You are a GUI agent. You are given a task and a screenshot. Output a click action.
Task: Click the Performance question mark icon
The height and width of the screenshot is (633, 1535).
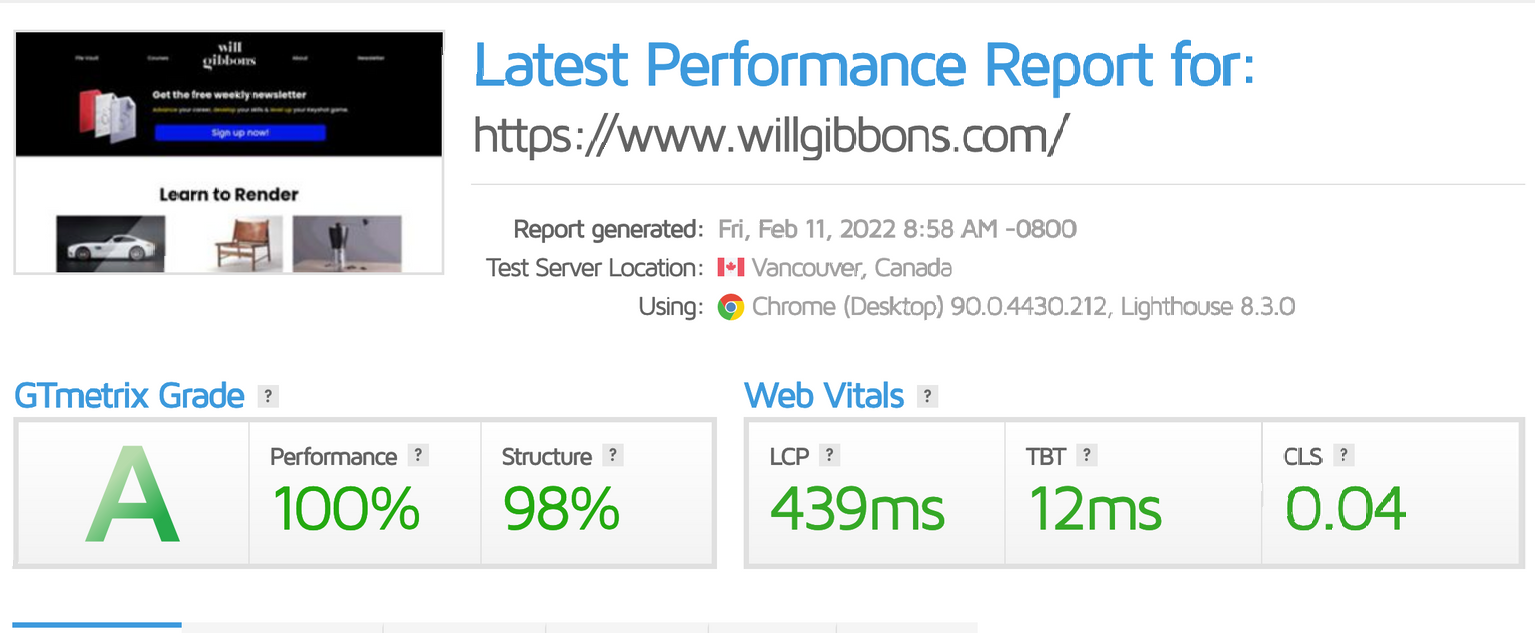click(419, 455)
